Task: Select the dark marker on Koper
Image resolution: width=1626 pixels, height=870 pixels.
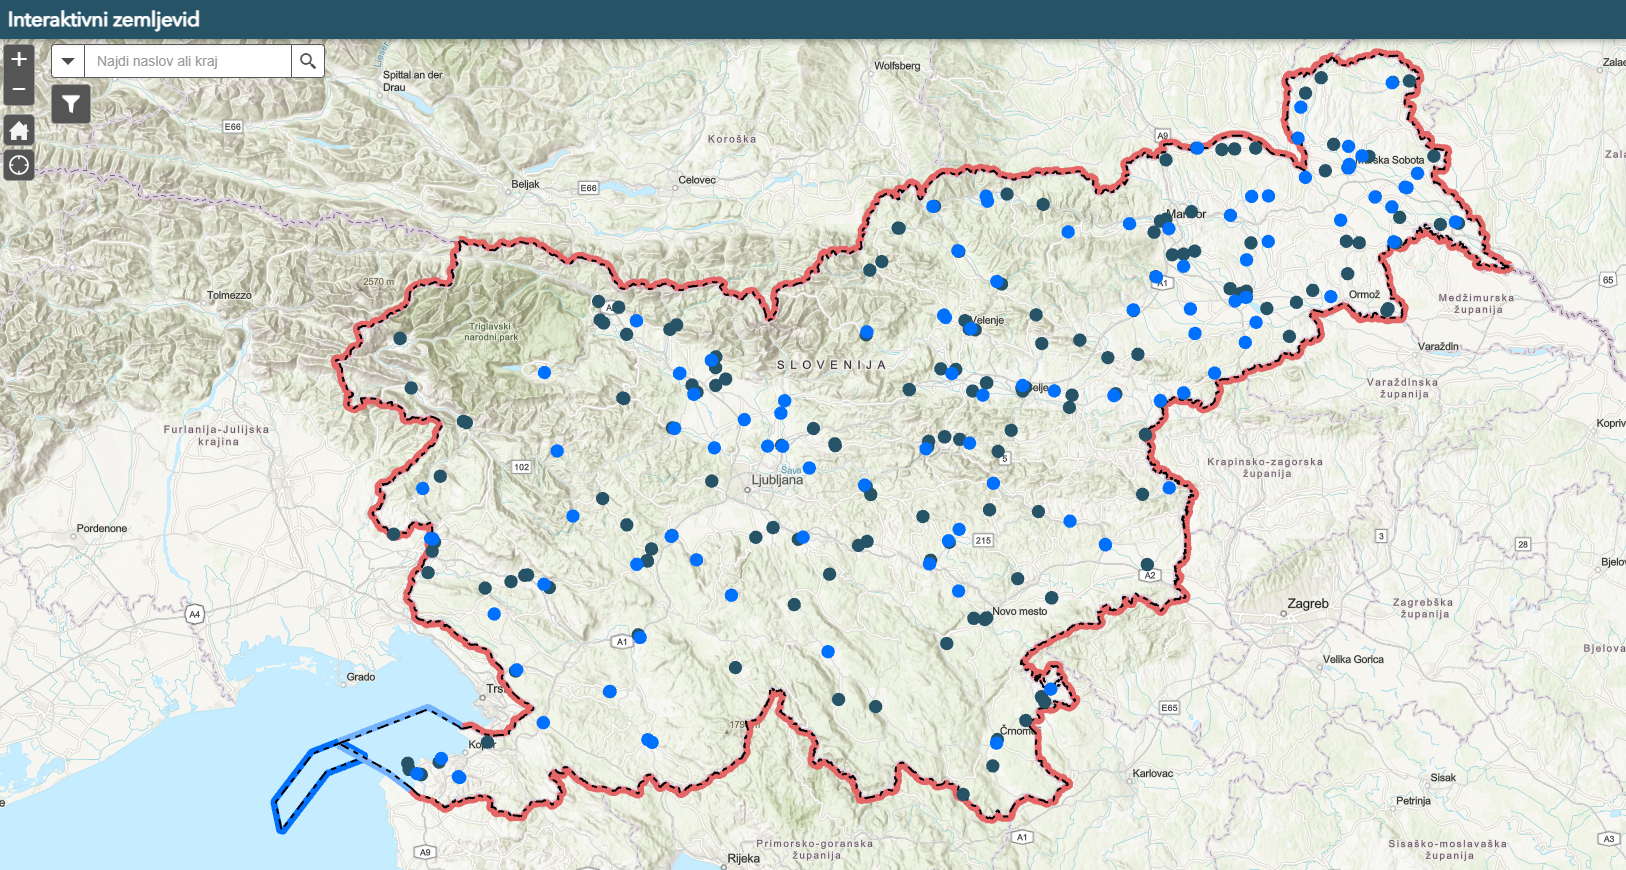Action: pos(487,741)
